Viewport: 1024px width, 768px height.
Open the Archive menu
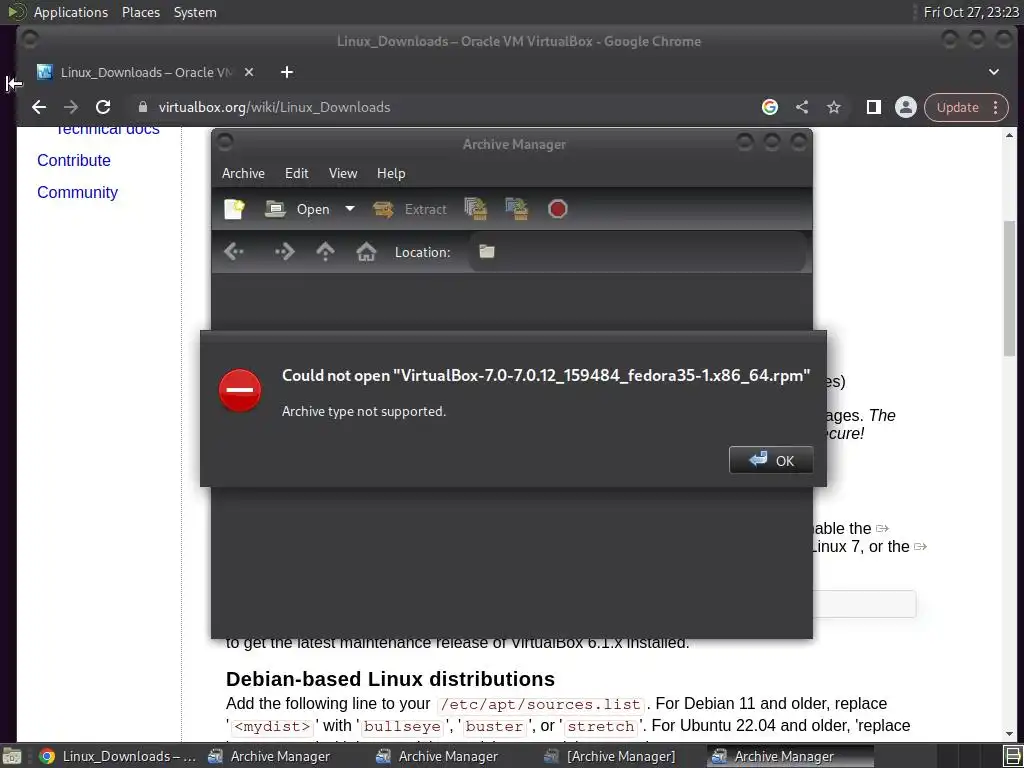[x=243, y=173]
